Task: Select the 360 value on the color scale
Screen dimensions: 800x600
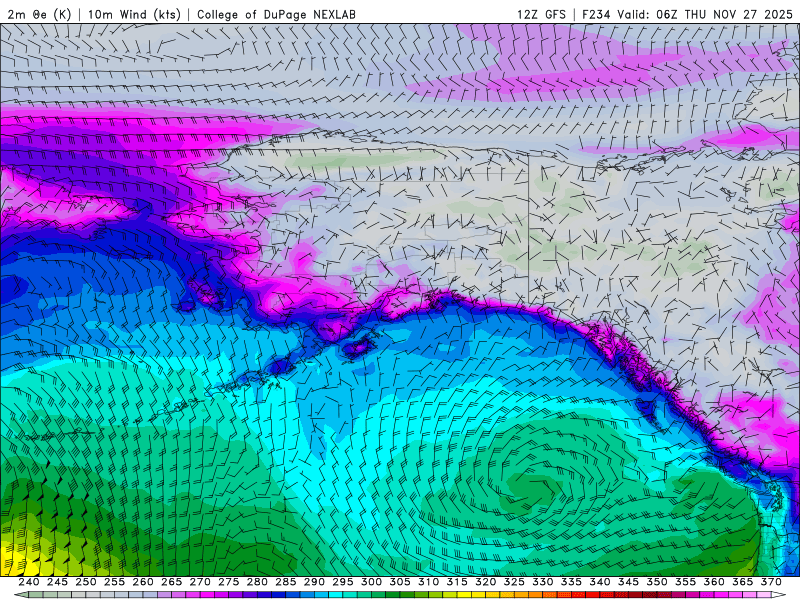Action: coord(714,582)
